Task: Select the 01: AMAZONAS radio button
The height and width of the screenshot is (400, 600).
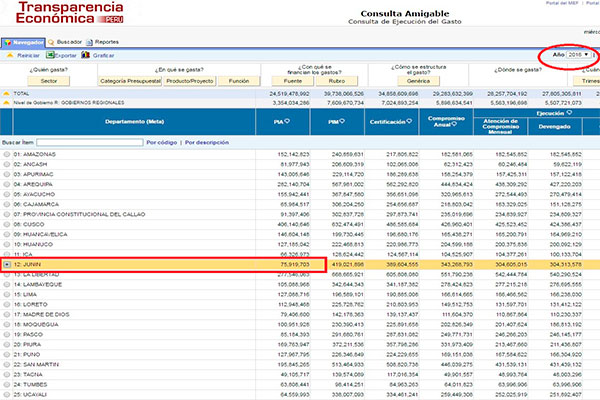Action: pos(7,154)
